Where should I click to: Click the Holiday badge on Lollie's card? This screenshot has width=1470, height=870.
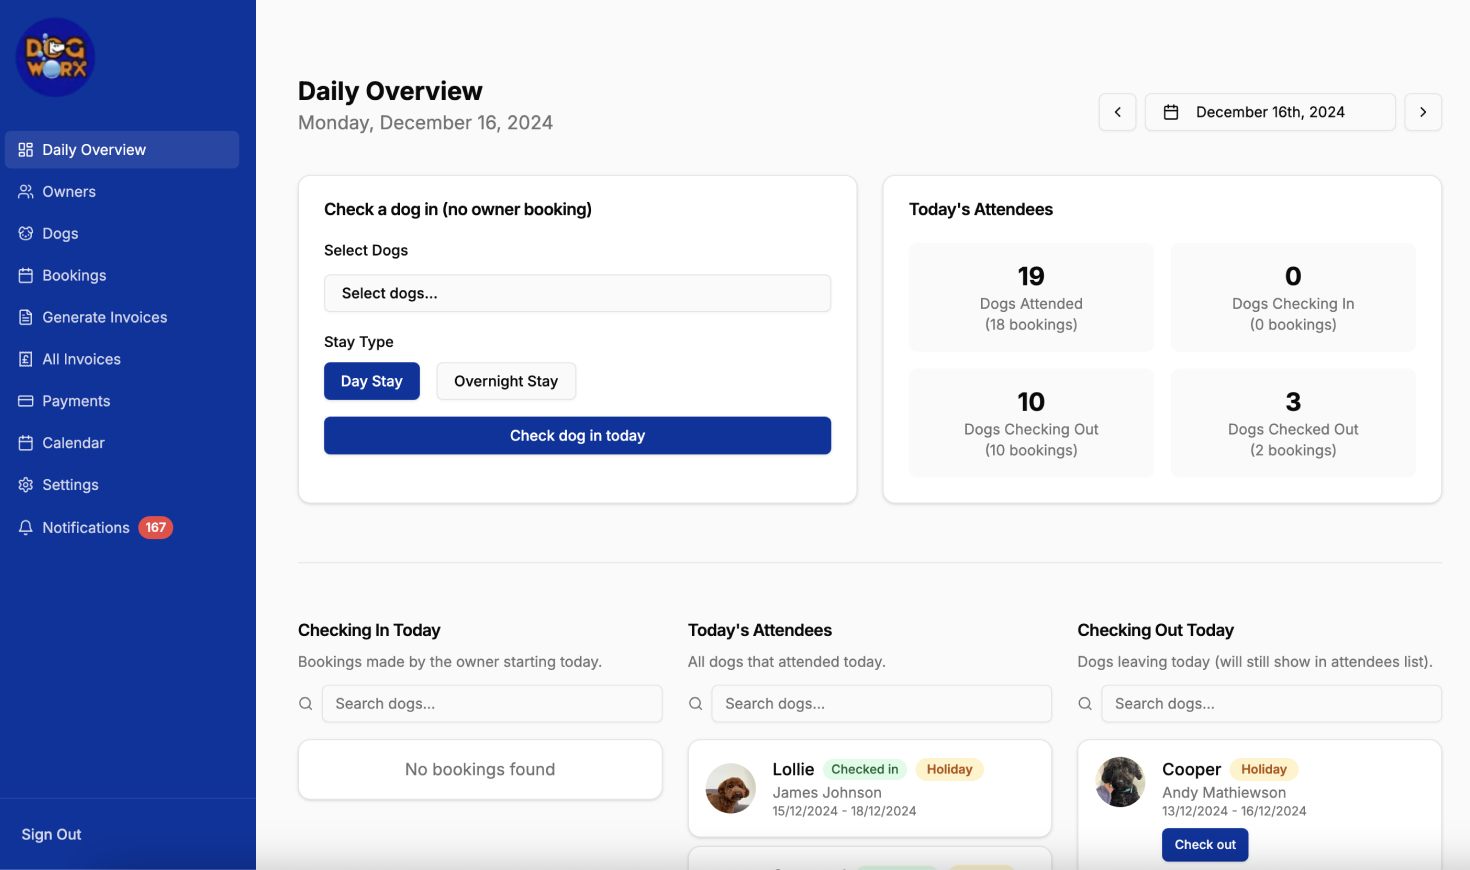[949, 769]
